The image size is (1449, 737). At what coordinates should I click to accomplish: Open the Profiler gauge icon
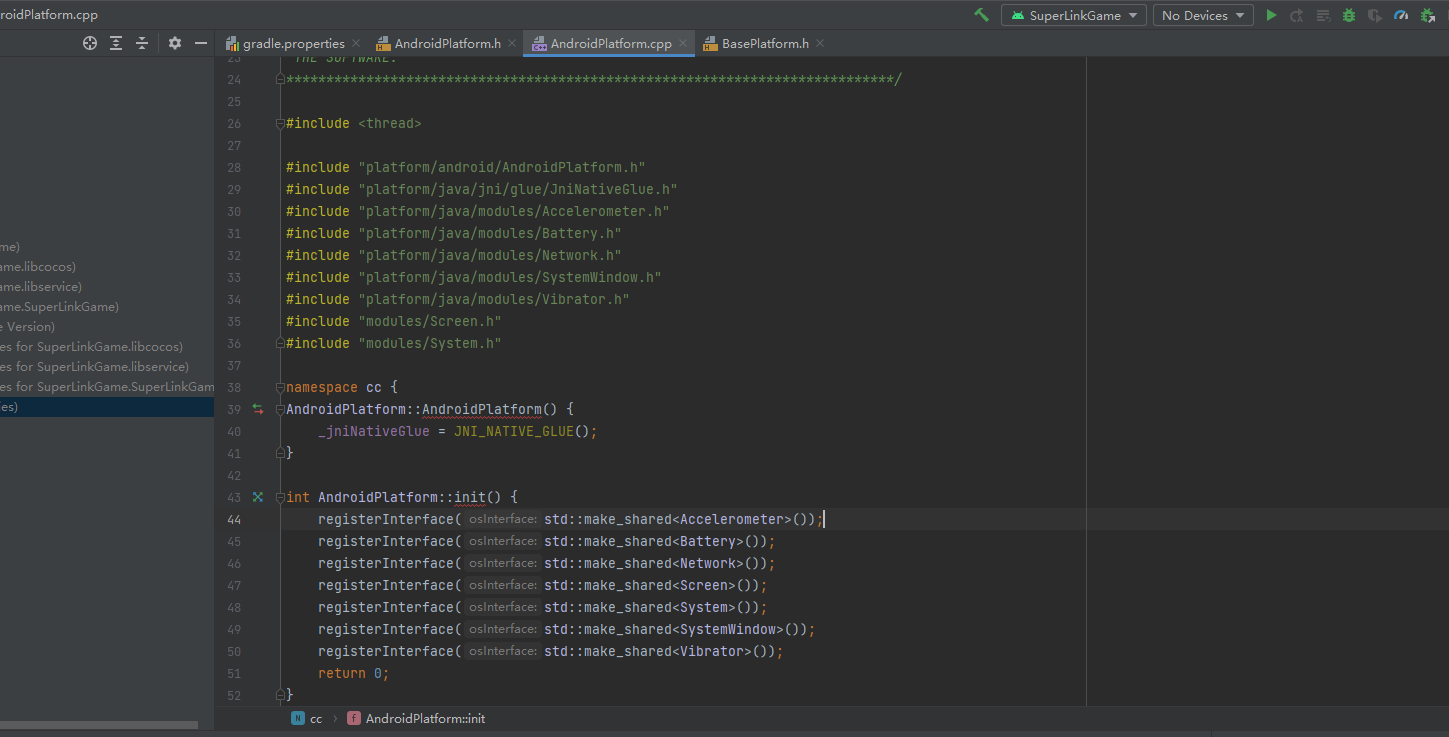(1401, 15)
